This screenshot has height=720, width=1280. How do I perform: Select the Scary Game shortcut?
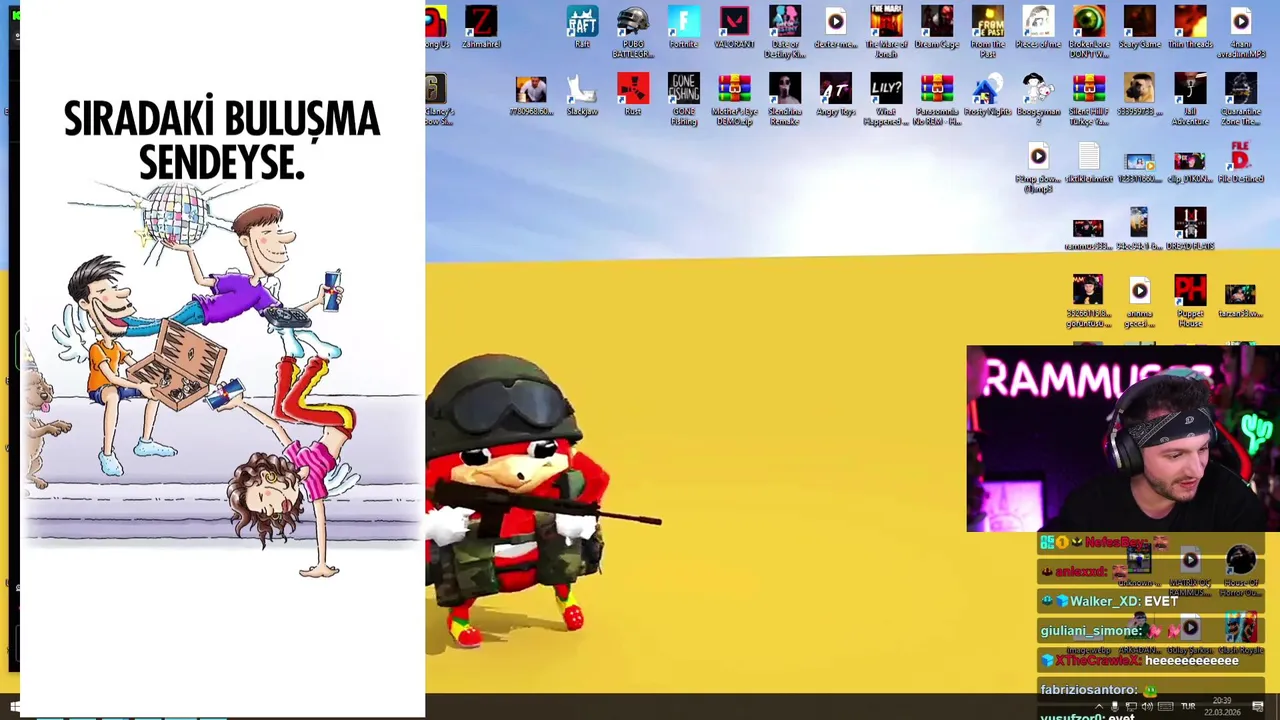[x=1139, y=28]
